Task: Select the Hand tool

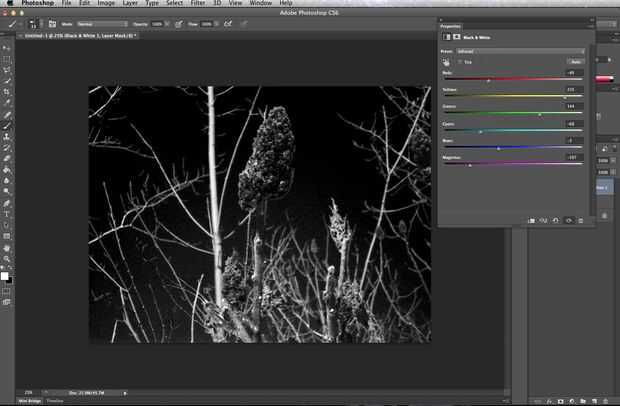Action: [6, 248]
